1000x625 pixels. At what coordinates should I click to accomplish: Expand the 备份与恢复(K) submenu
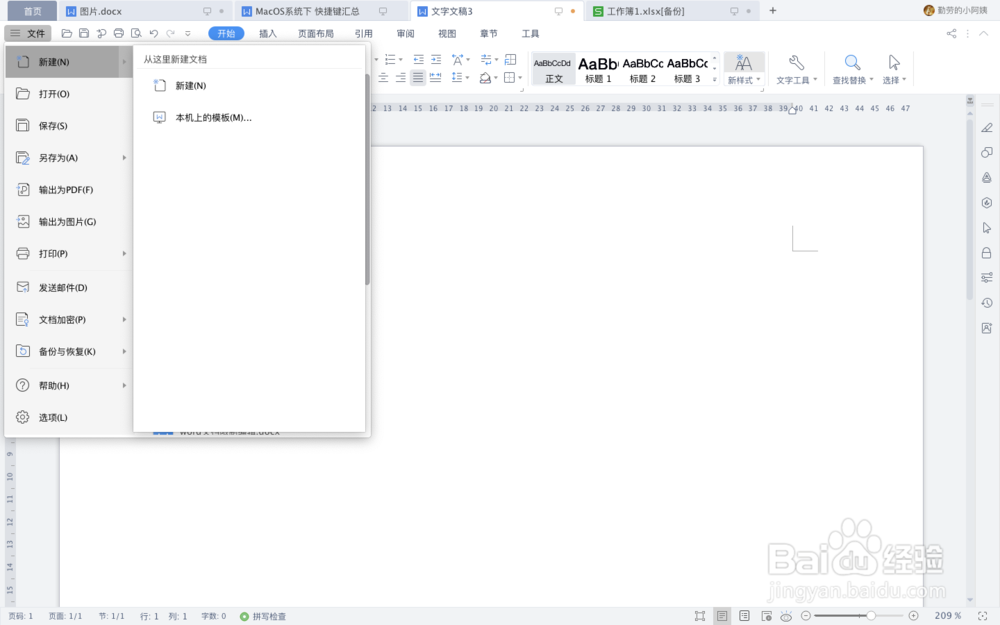pyautogui.click(x=68, y=351)
